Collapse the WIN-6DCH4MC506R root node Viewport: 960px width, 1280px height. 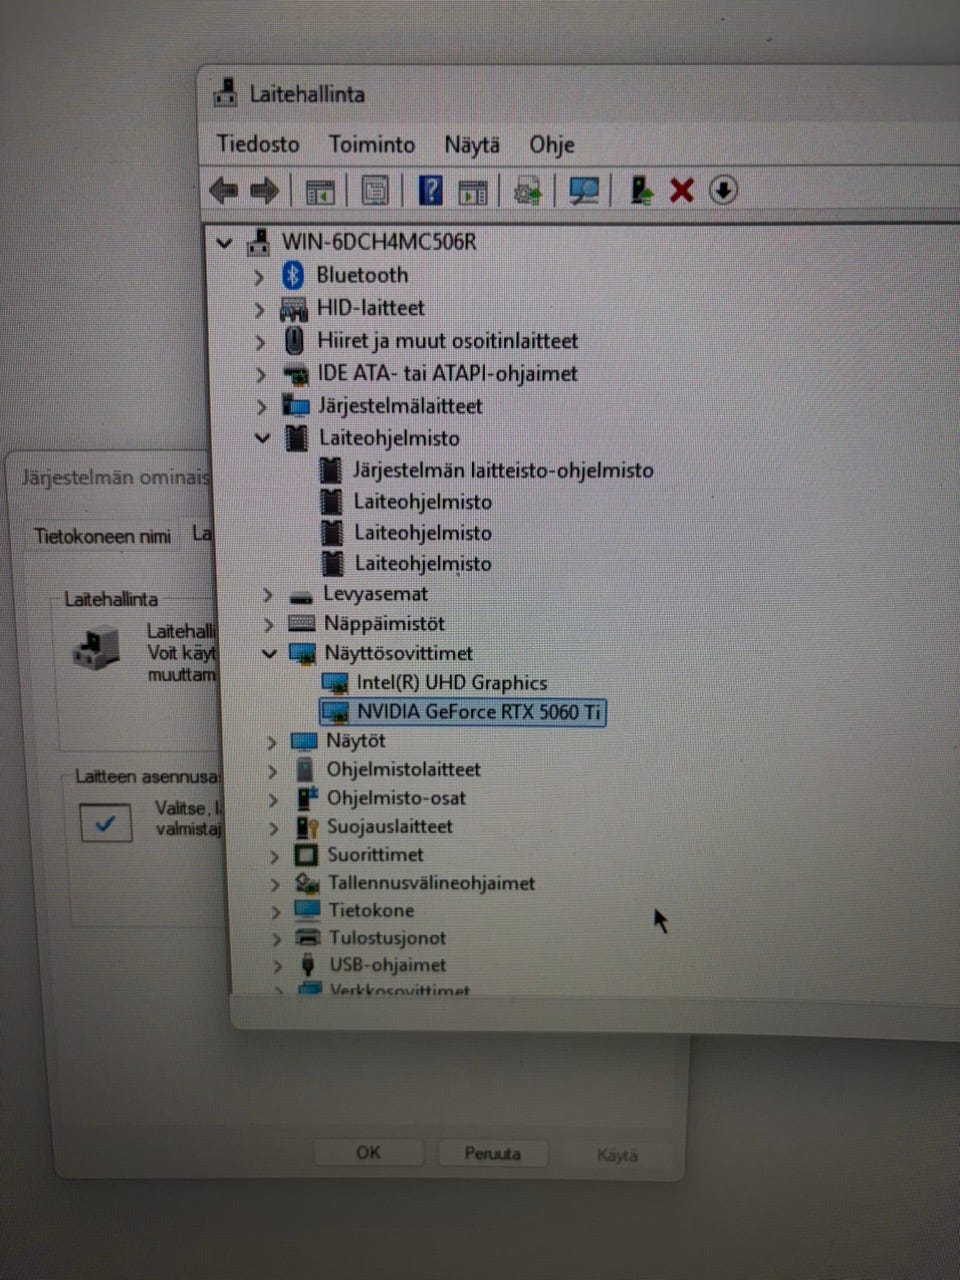(x=225, y=242)
